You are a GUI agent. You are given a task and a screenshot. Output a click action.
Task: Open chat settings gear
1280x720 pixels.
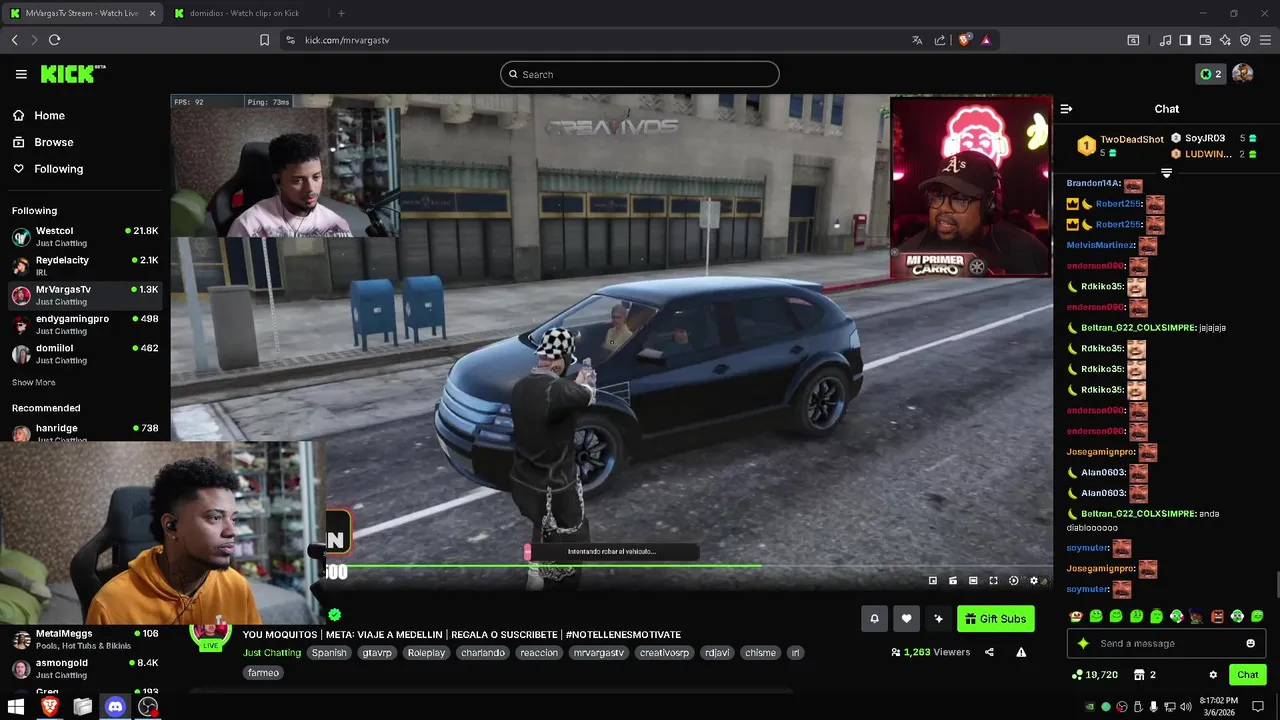point(1213,675)
